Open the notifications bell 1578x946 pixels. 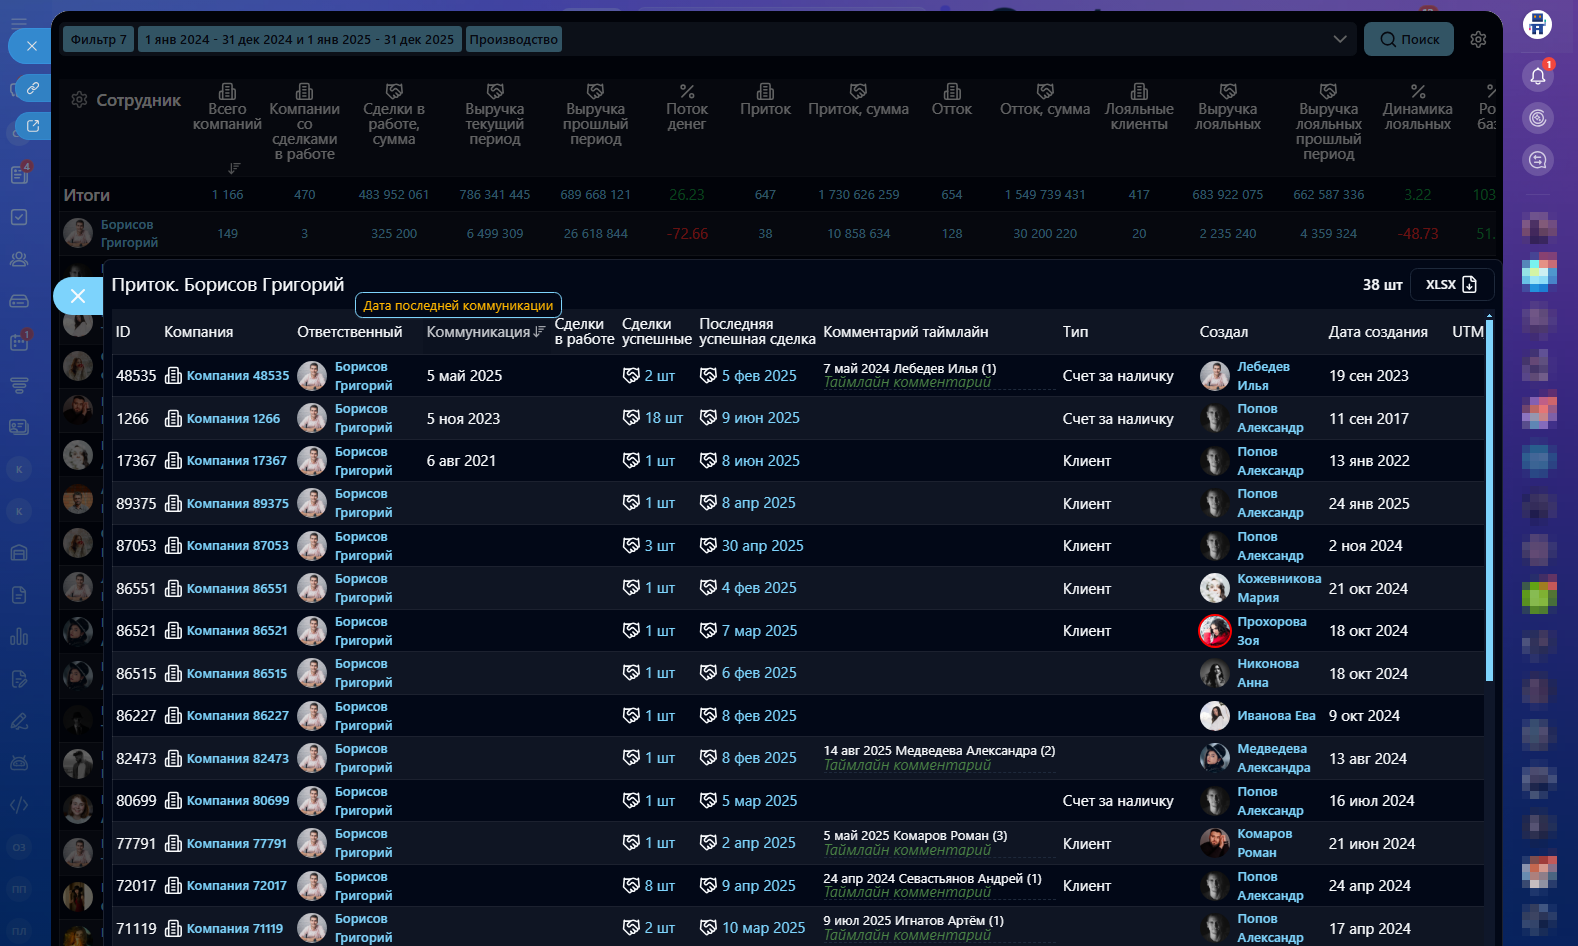1537,76
